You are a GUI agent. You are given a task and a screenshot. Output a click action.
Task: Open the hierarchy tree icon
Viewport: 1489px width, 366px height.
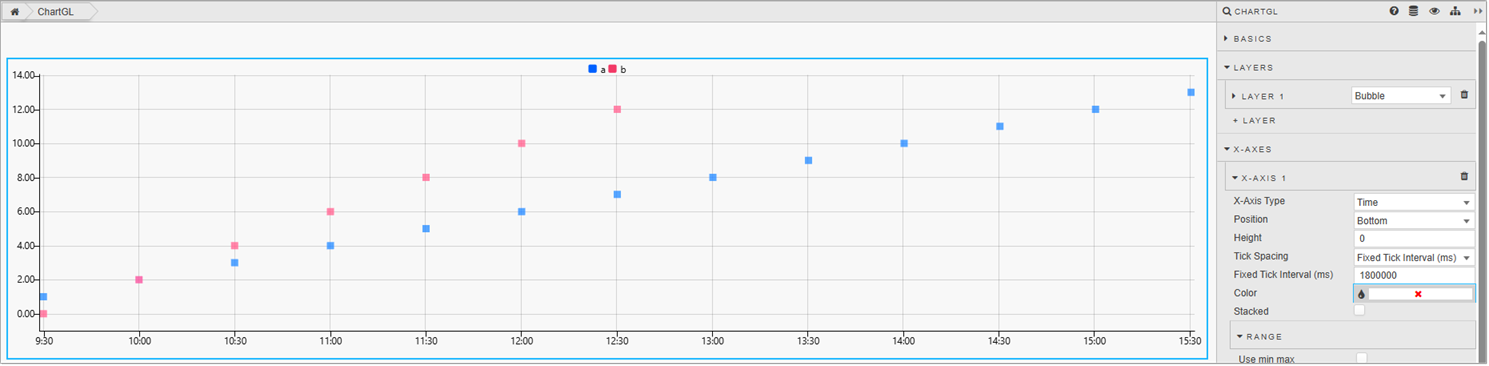tap(1455, 11)
